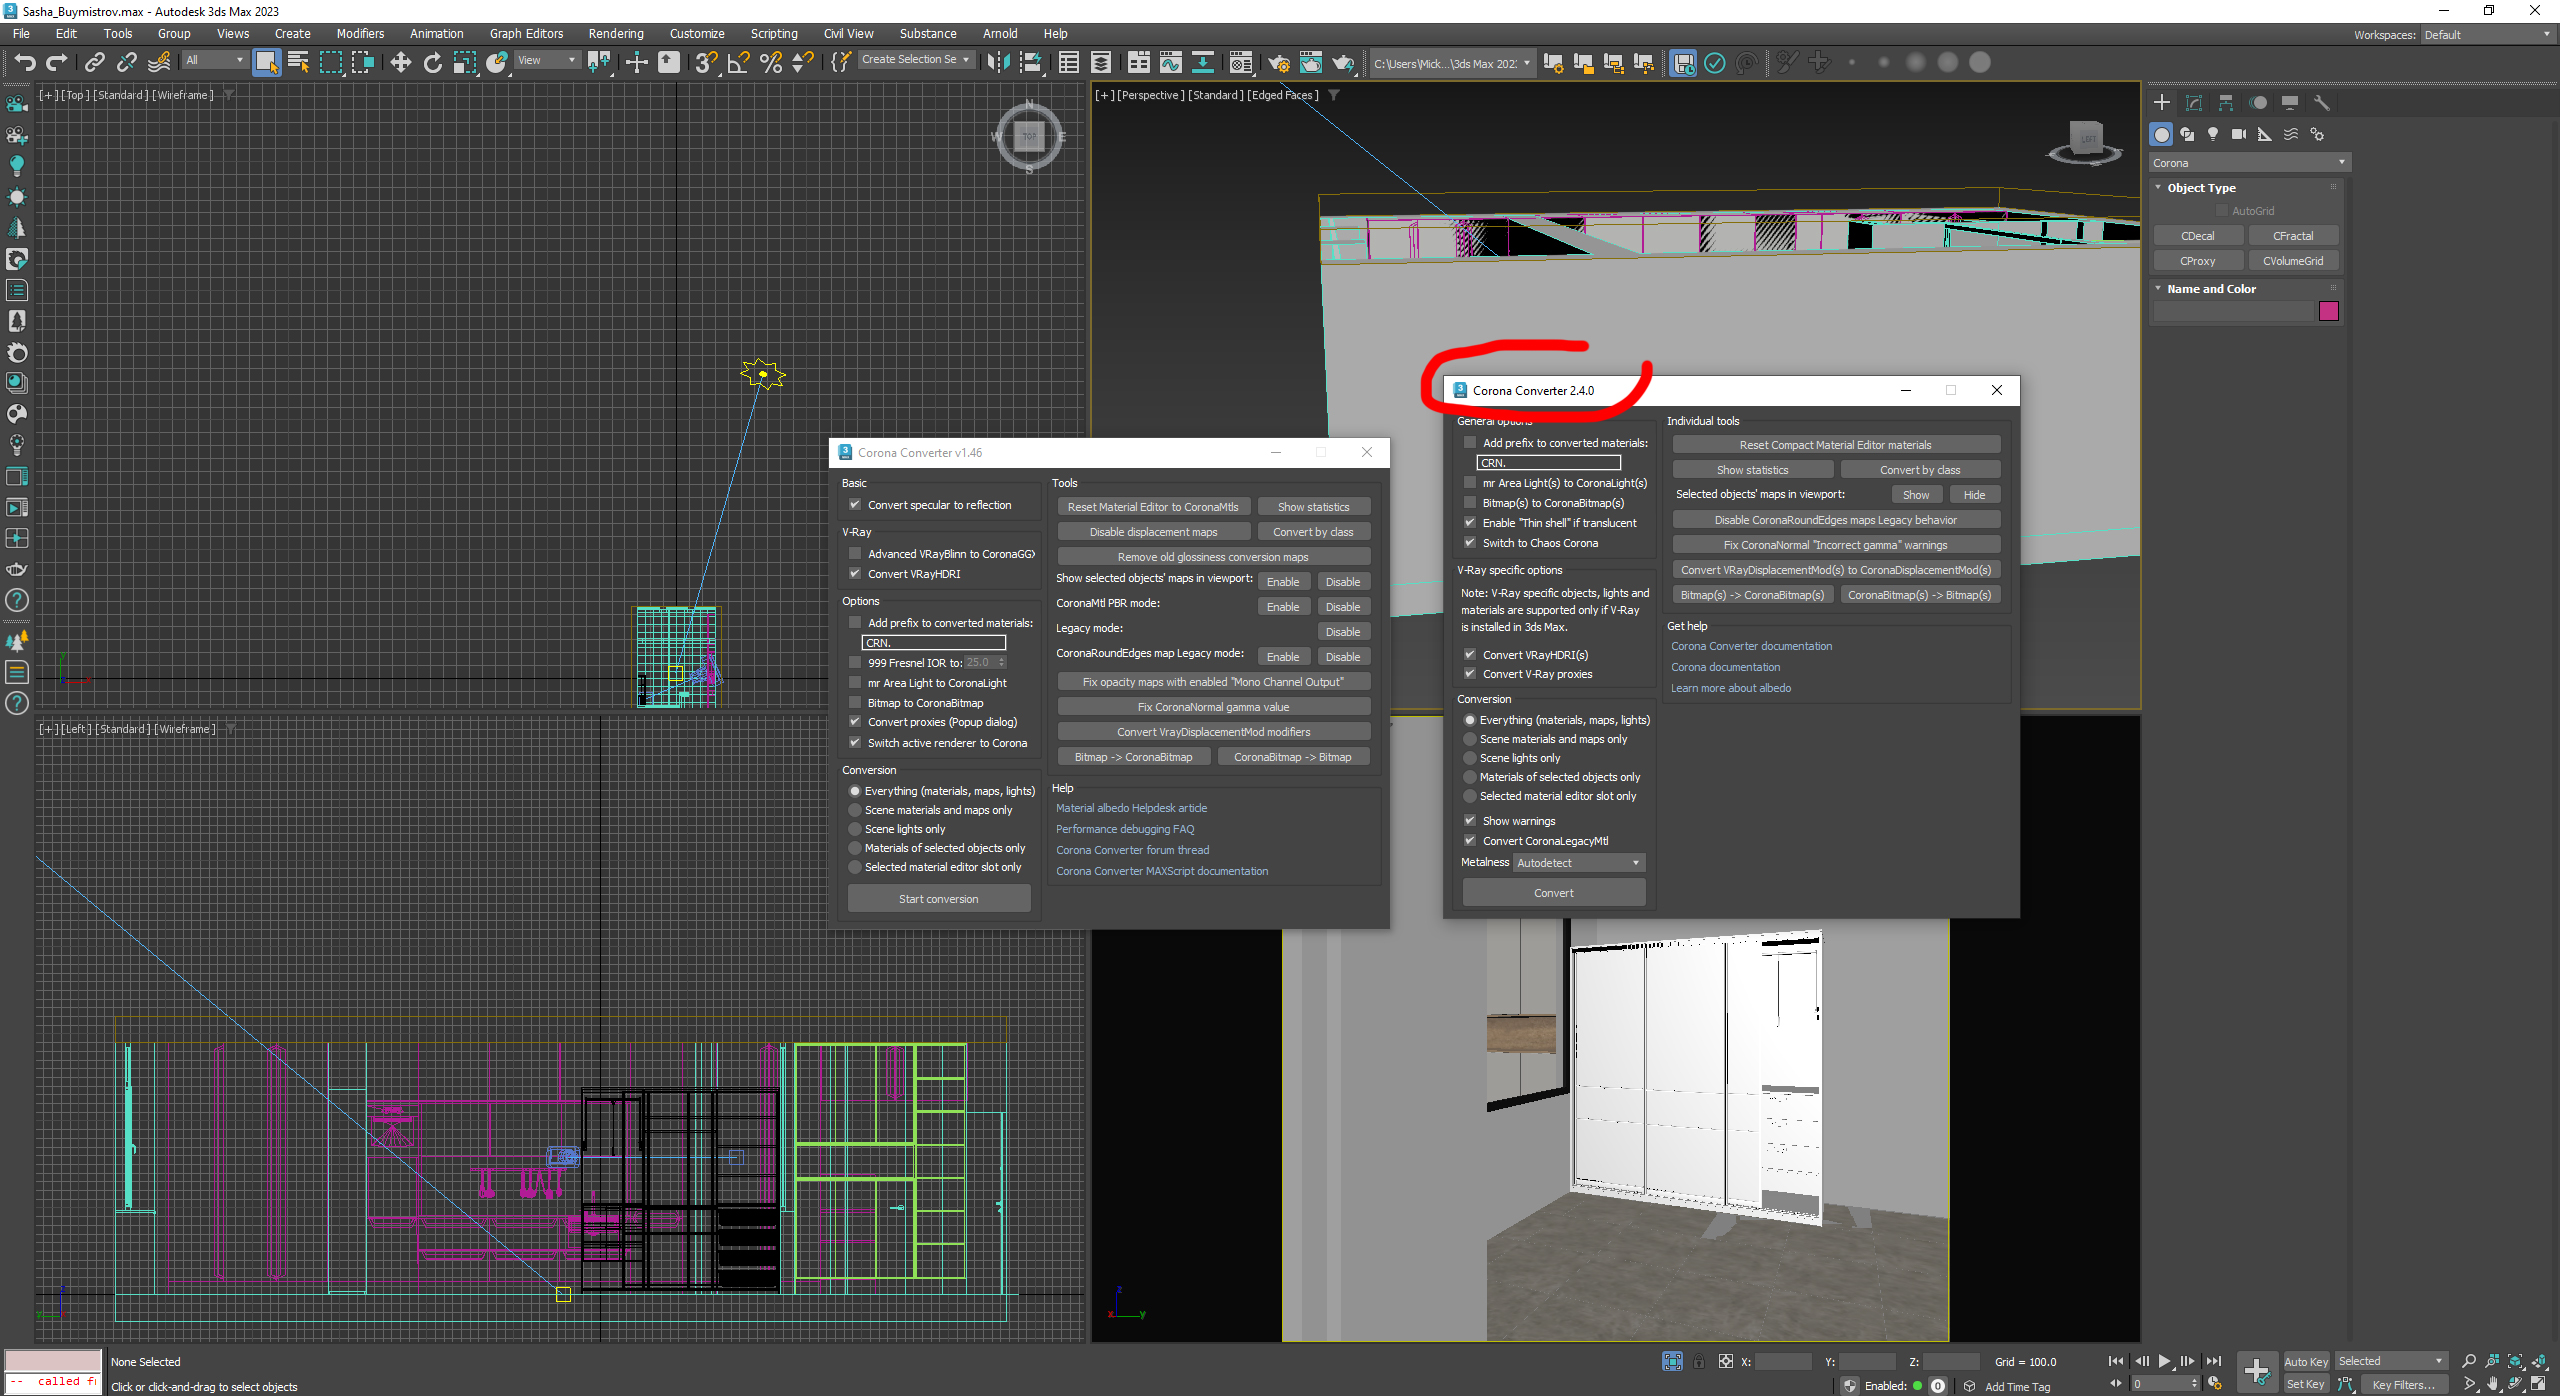
Task: Toggle Angle Snap icon
Action: [x=738, y=63]
